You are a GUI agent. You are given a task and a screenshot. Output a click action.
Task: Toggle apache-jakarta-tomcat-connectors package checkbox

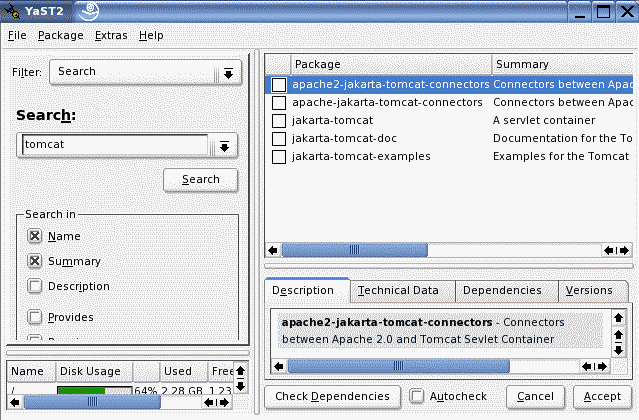pos(279,103)
